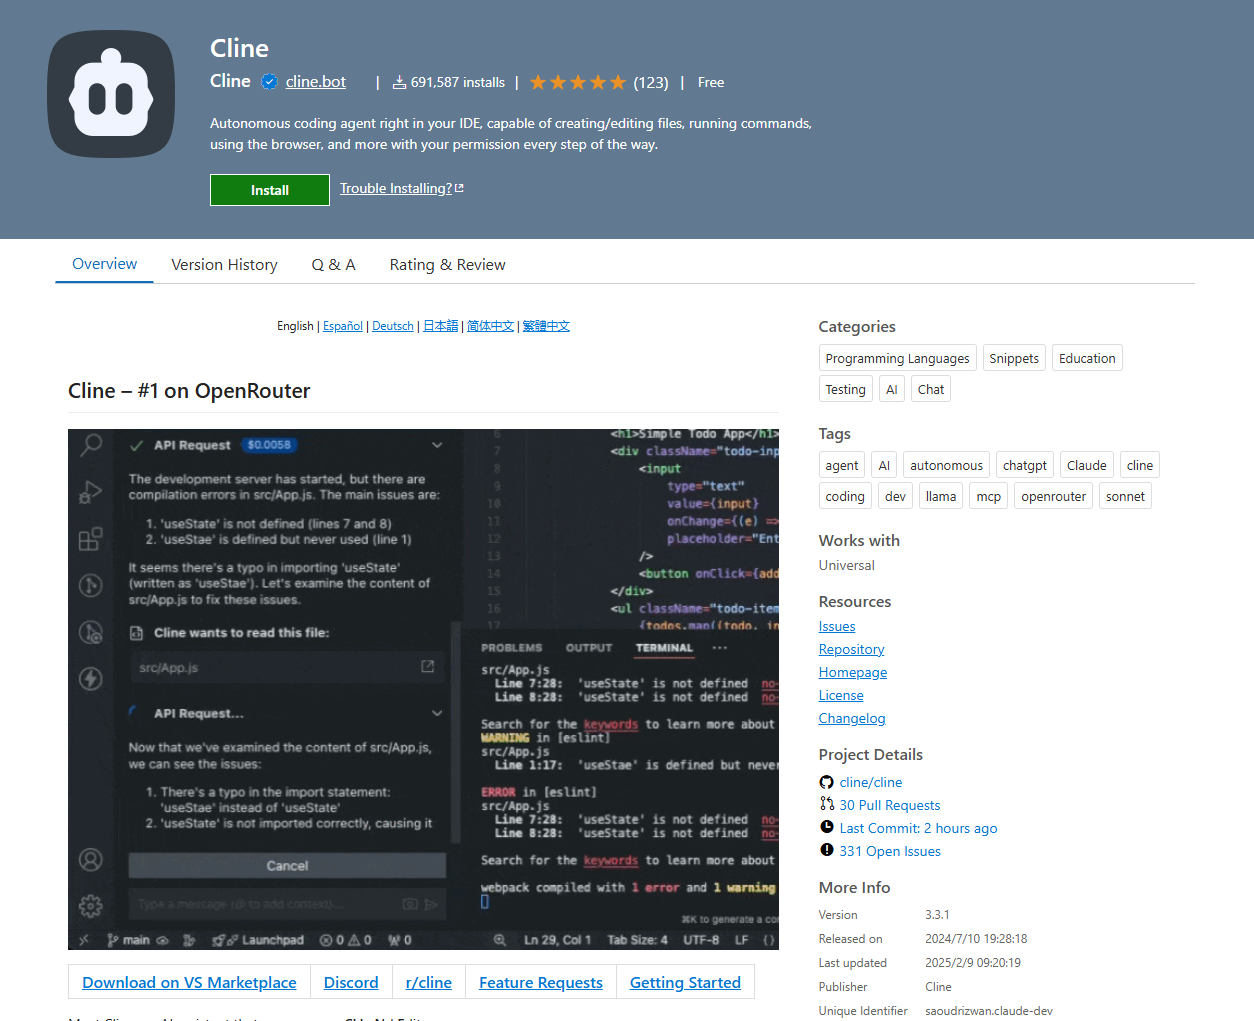Image resolution: width=1254 pixels, height=1021 pixels.
Task: Collapse the first API Request chevron
Action: coord(437,445)
